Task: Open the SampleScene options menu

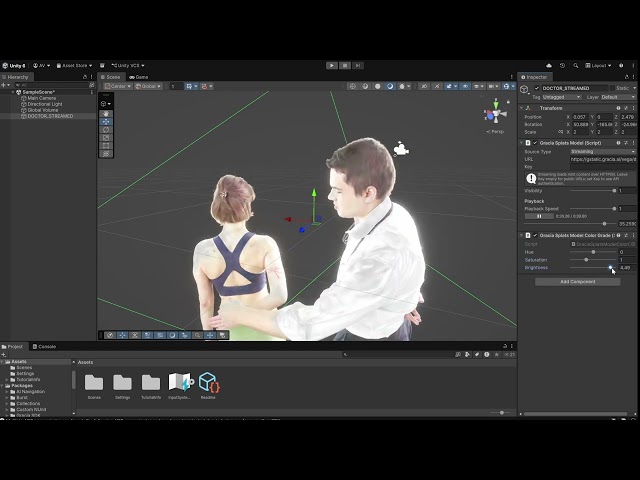Action: click(x=91, y=92)
